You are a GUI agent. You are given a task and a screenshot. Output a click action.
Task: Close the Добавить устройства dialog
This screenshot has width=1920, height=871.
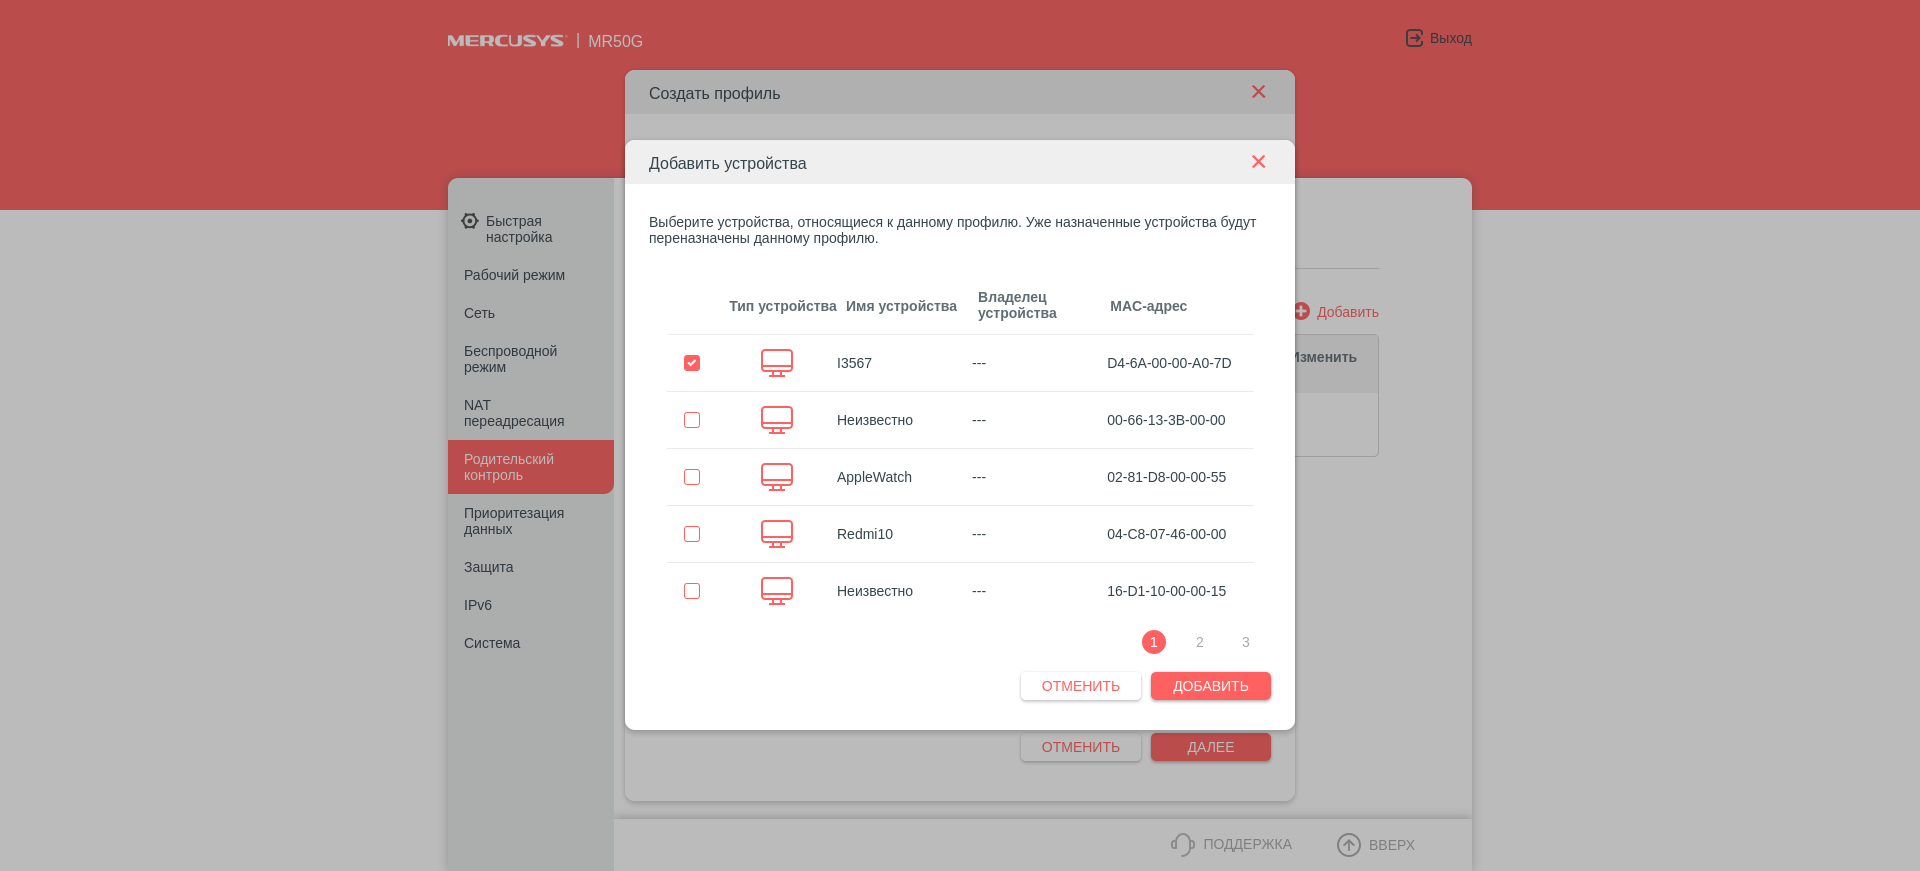pyautogui.click(x=1258, y=162)
